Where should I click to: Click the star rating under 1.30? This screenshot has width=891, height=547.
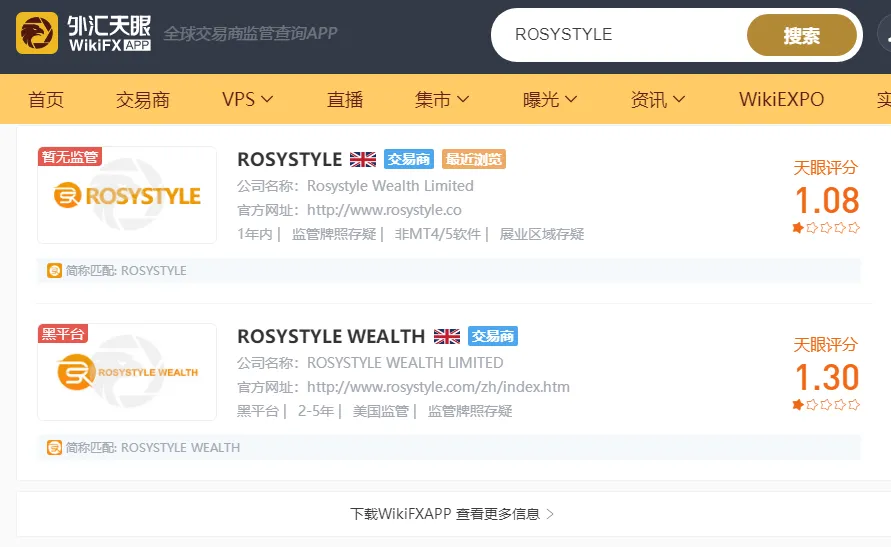826,404
